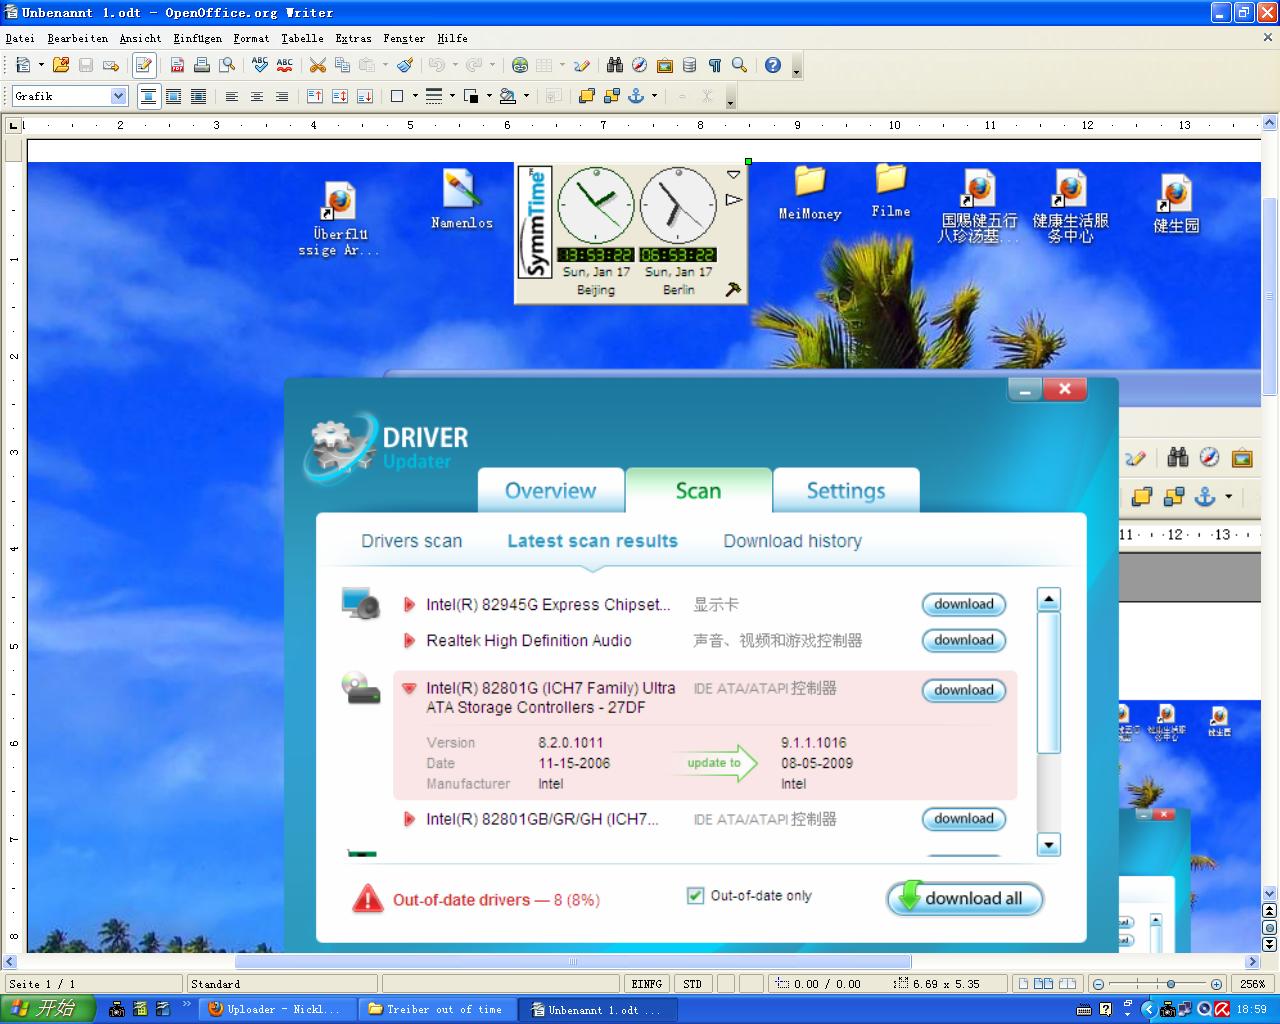Click the zoom slider handle
The width and height of the screenshot is (1280, 1024).
(1171, 984)
